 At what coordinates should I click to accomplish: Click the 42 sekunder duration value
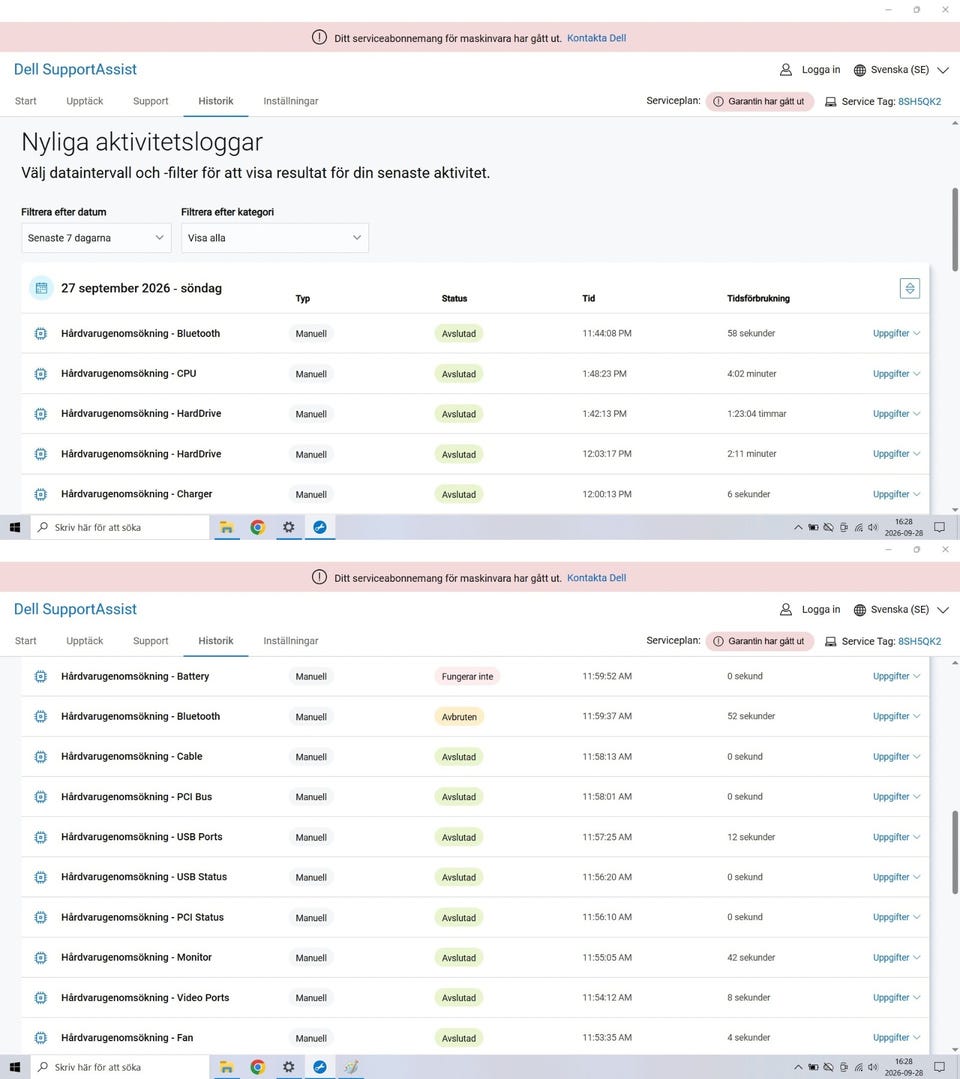click(751, 957)
